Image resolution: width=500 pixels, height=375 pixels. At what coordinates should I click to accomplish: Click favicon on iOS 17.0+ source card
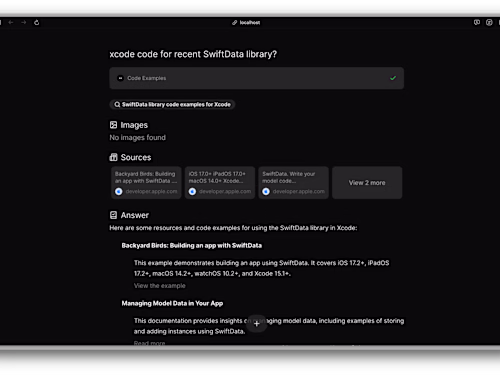coord(192,191)
